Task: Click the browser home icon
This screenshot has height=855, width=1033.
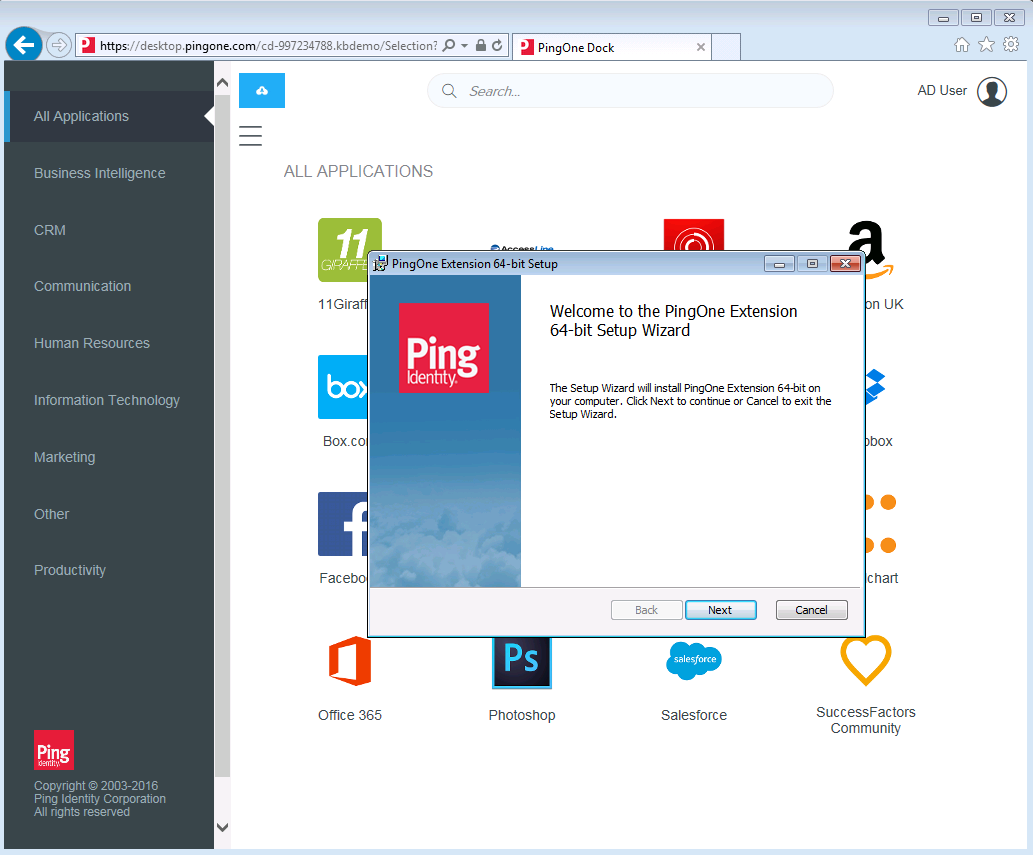Action: pyautogui.click(x=960, y=44)
